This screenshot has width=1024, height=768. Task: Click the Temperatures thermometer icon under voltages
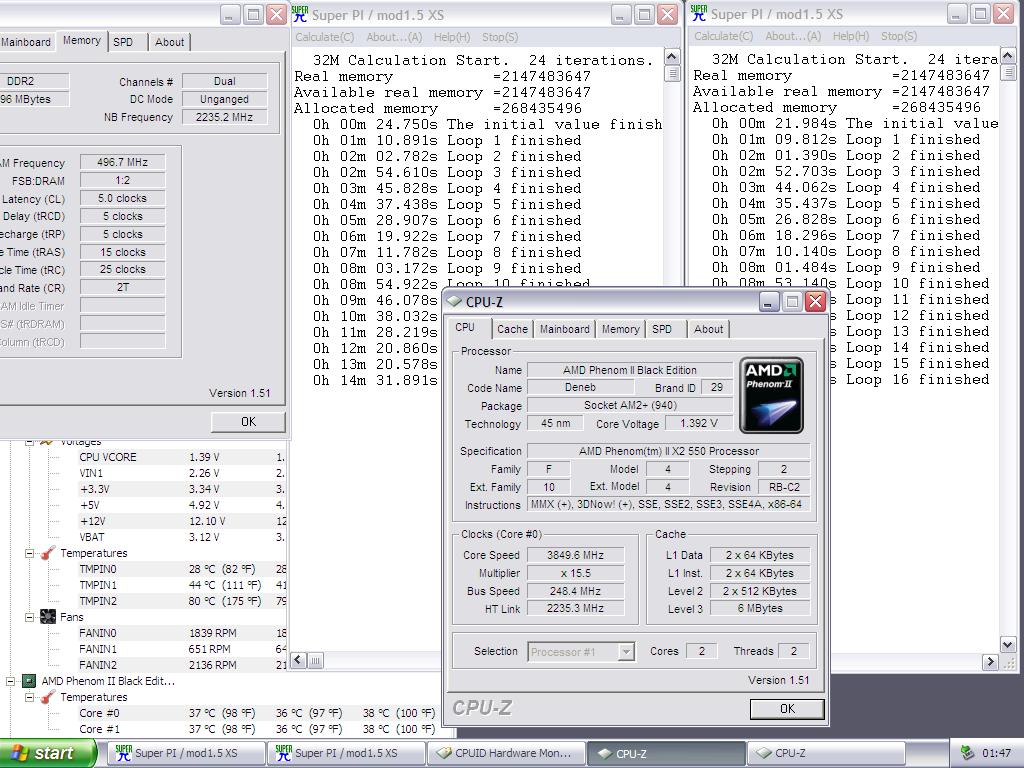pyautogui.click(x=48, y=553)
